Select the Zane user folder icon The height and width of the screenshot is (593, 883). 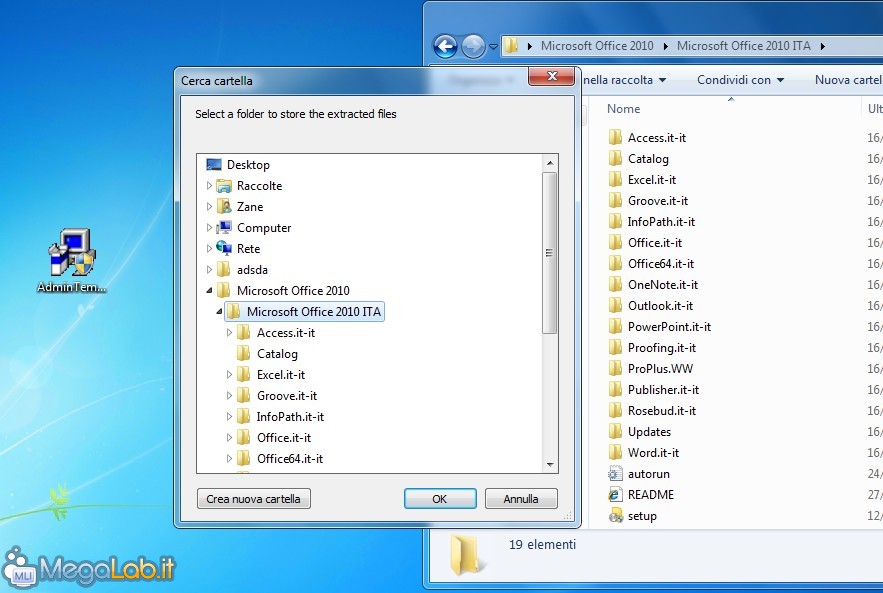tap(224, 207)
